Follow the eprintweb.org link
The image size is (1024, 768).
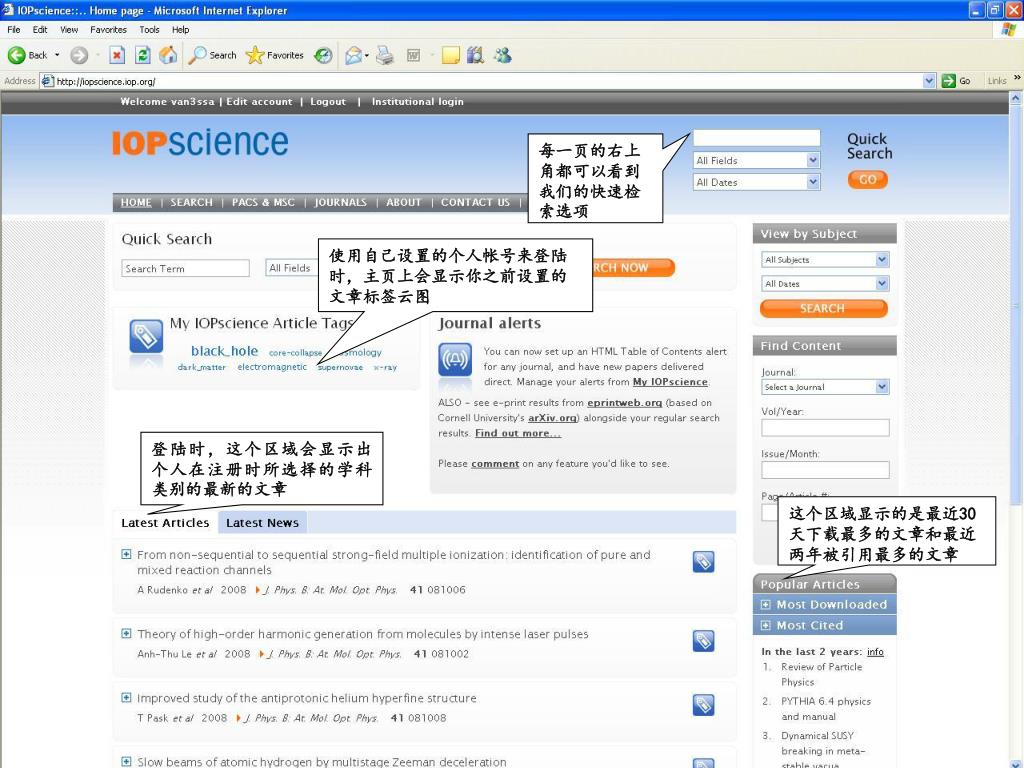point(624,403)
